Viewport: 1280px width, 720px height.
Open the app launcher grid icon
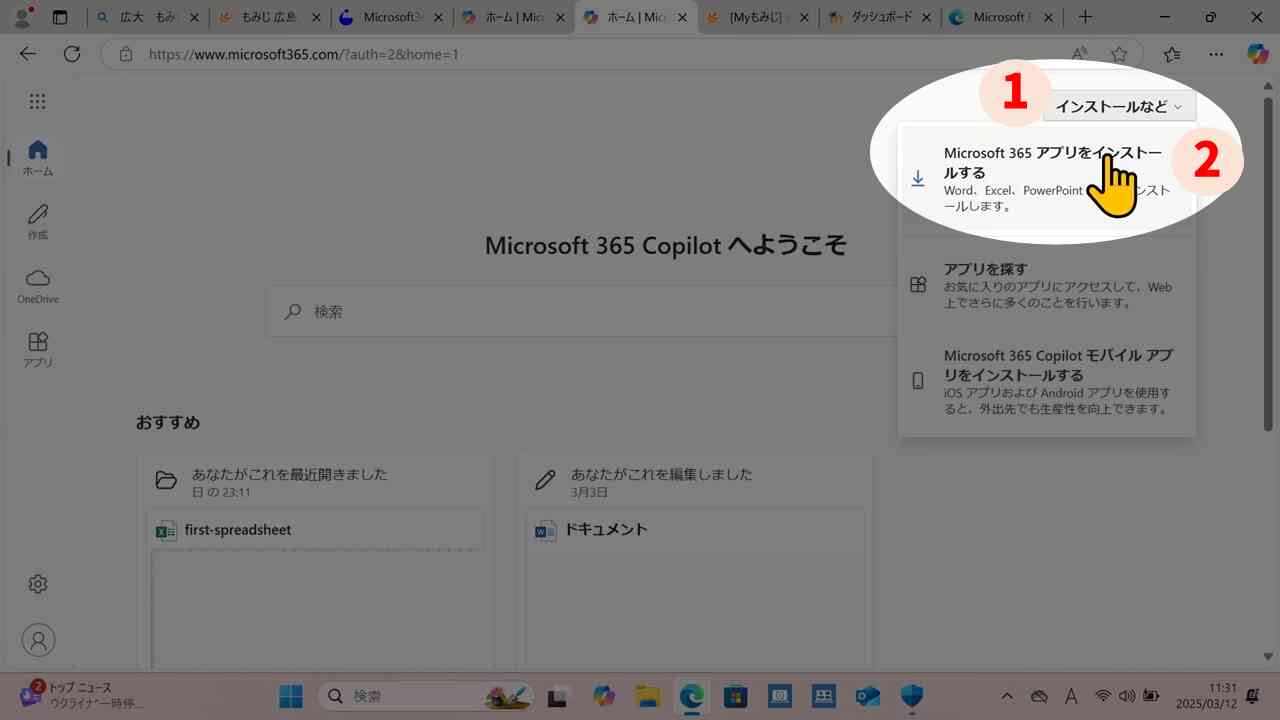click(37, 101)
